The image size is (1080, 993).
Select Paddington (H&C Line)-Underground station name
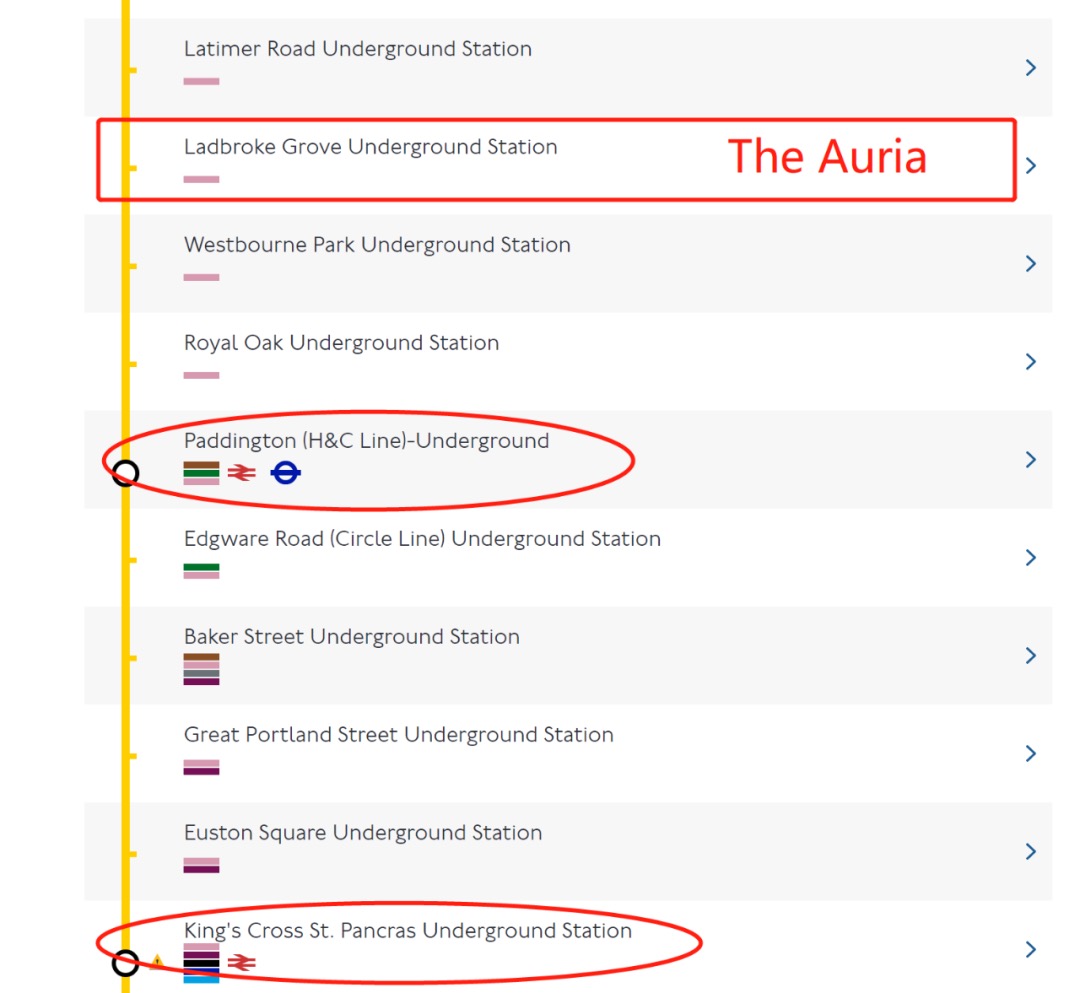(366, 441)
